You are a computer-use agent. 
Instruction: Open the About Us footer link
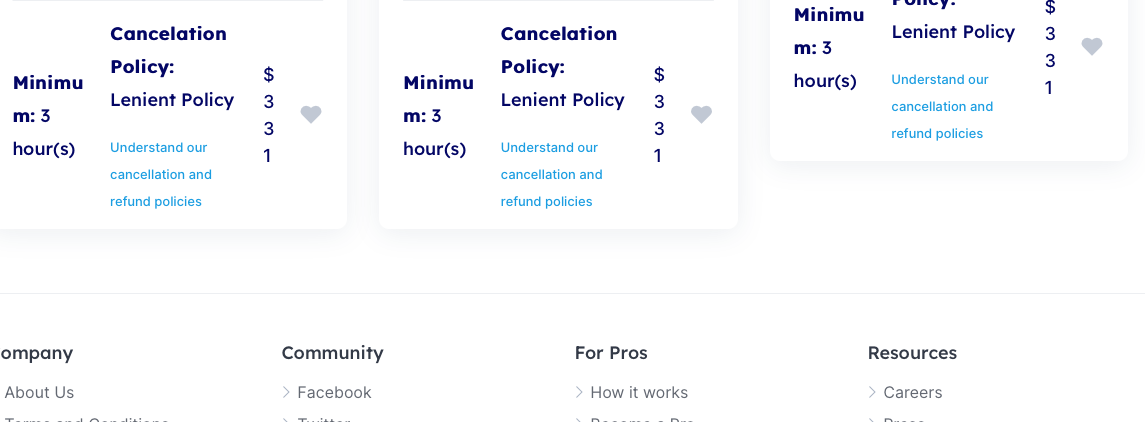[39, 393]
